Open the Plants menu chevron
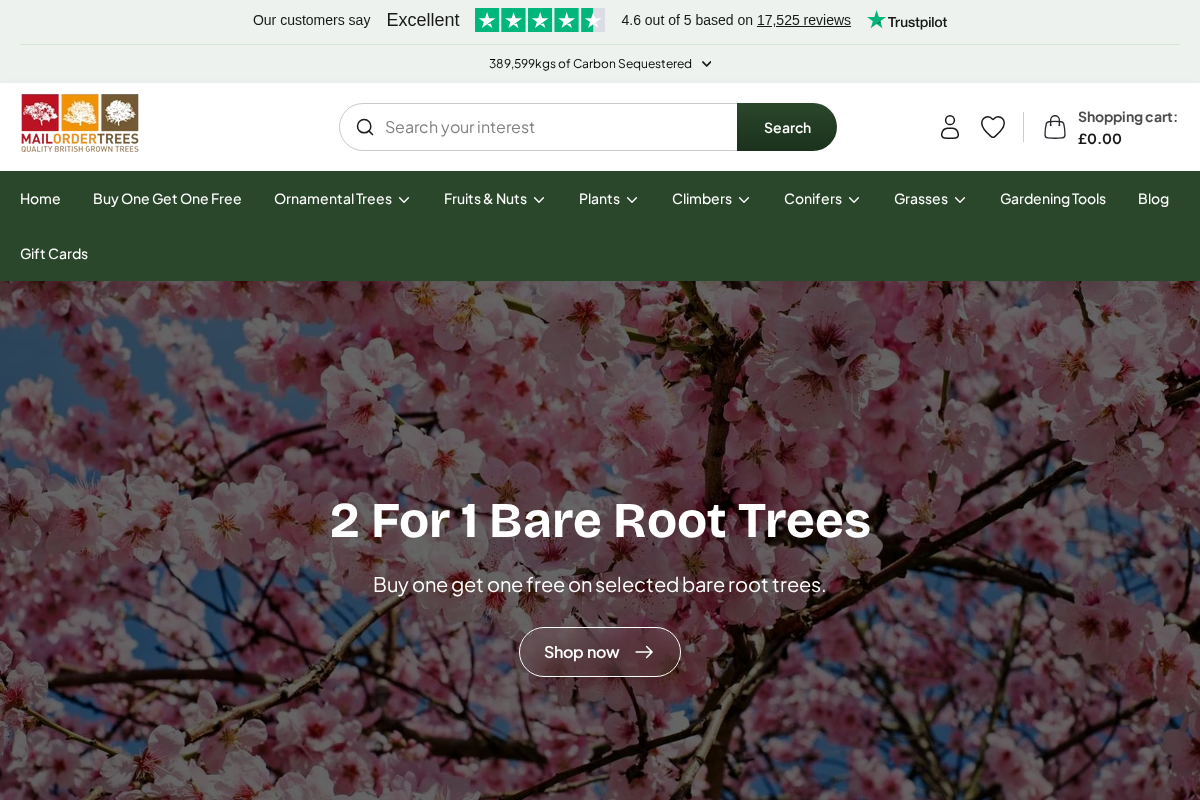This screenshot has height=800, width=1200. pos(632,199)
